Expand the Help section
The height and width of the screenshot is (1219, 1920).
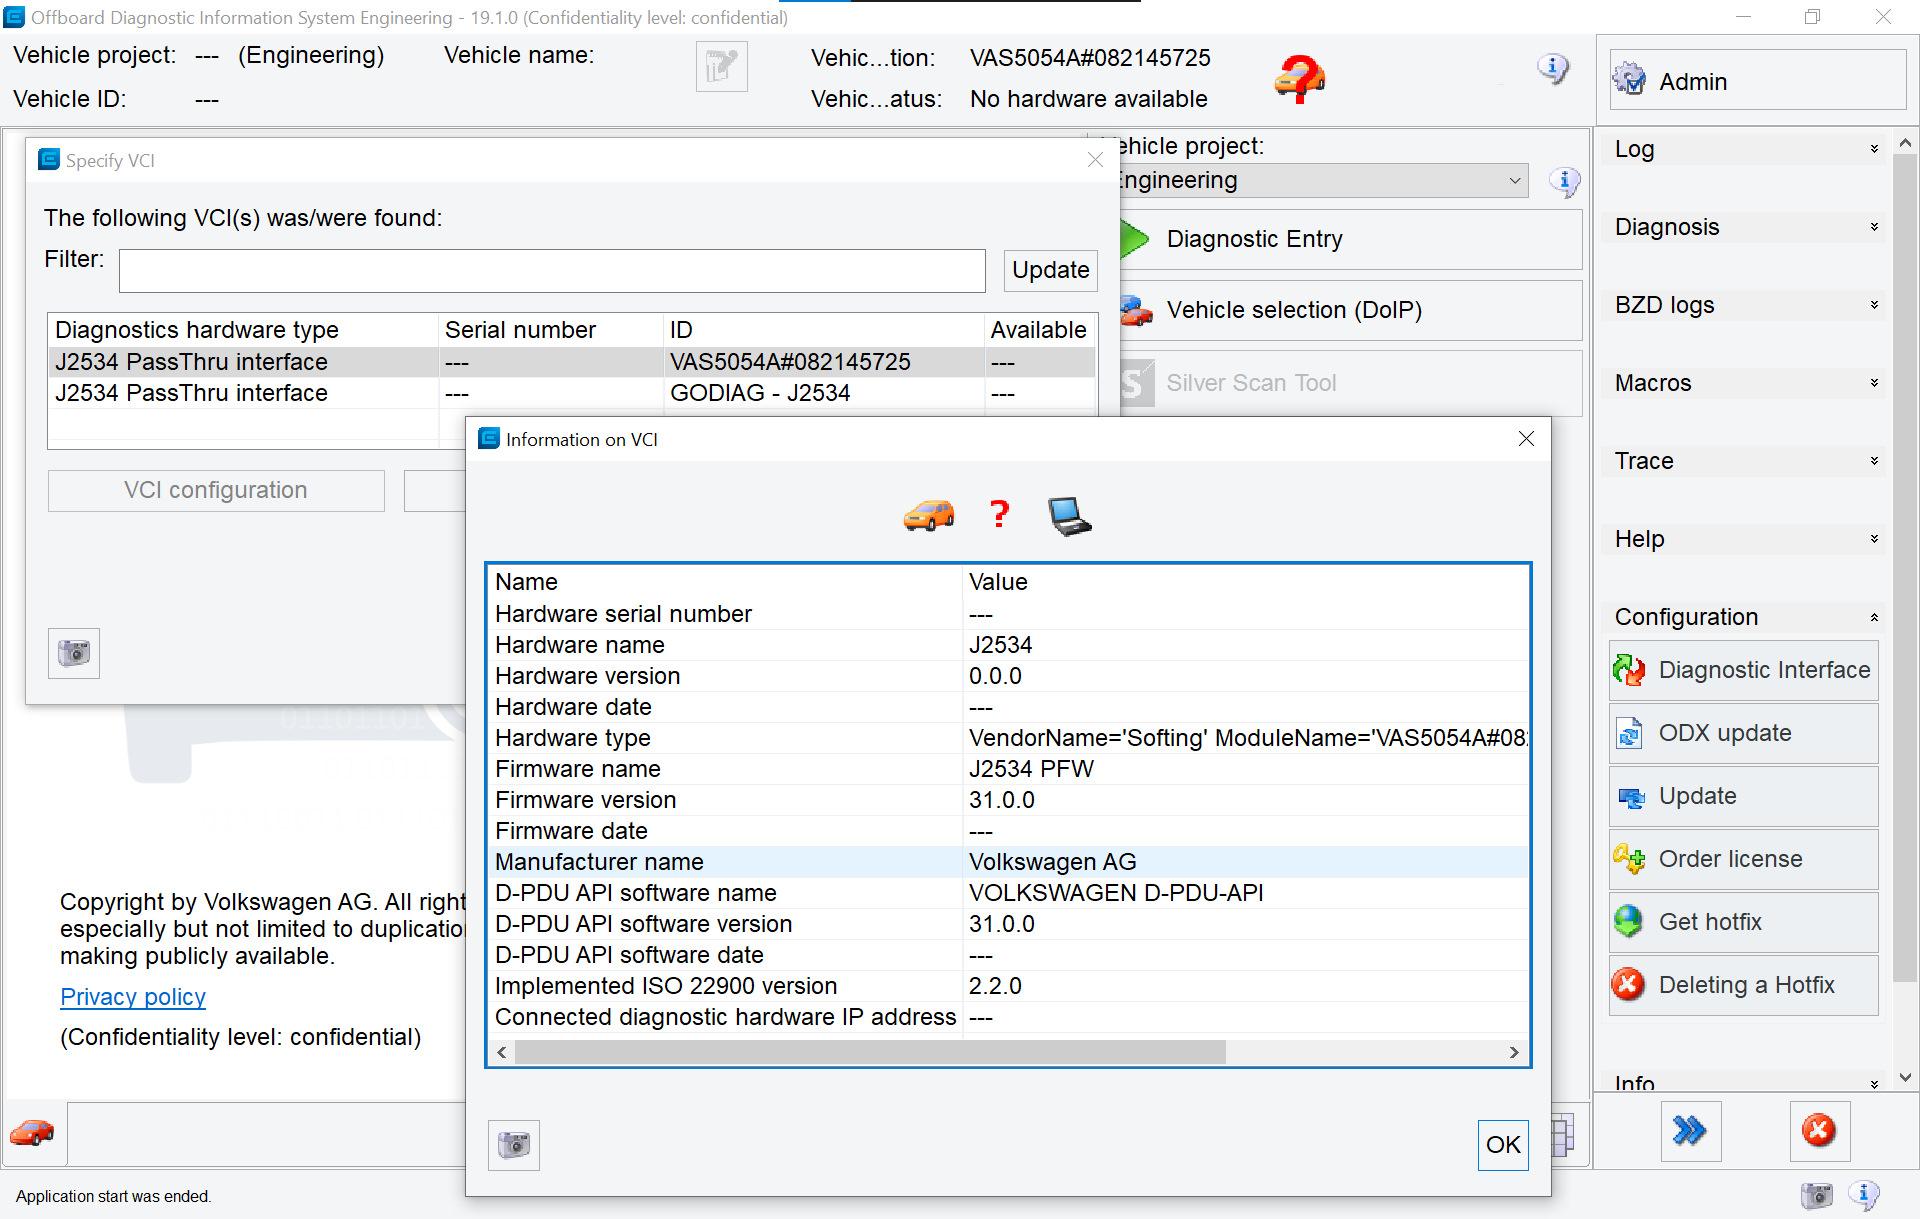(x=1745, y=539)
